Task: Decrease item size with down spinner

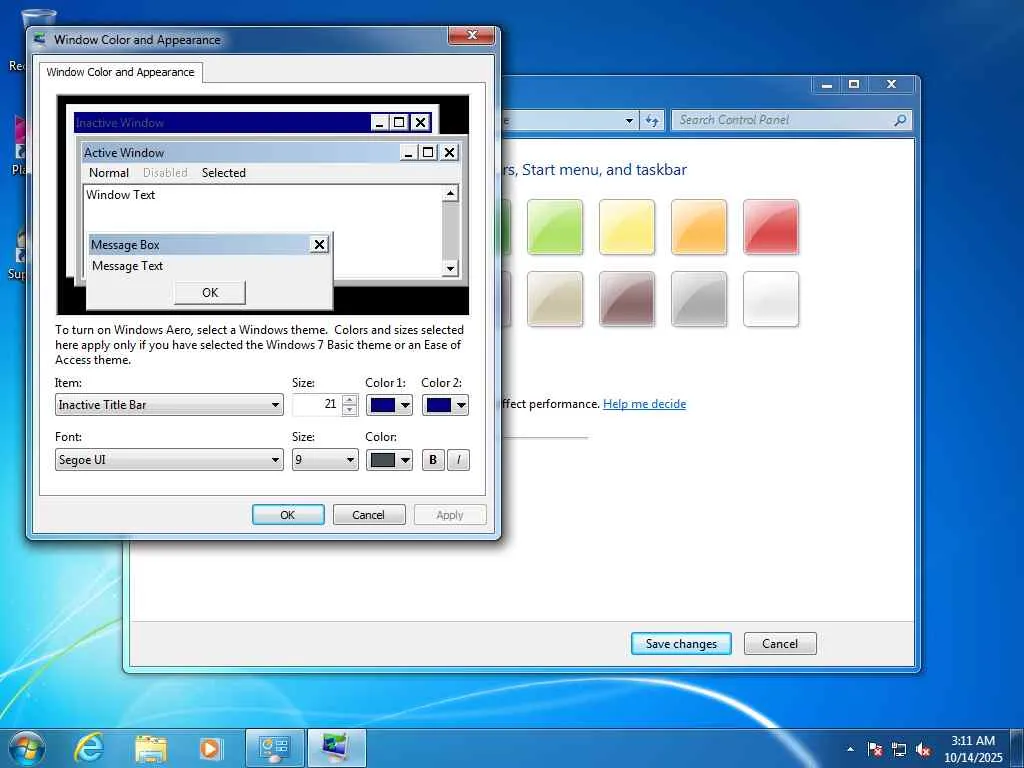Action: pos(350,410)
